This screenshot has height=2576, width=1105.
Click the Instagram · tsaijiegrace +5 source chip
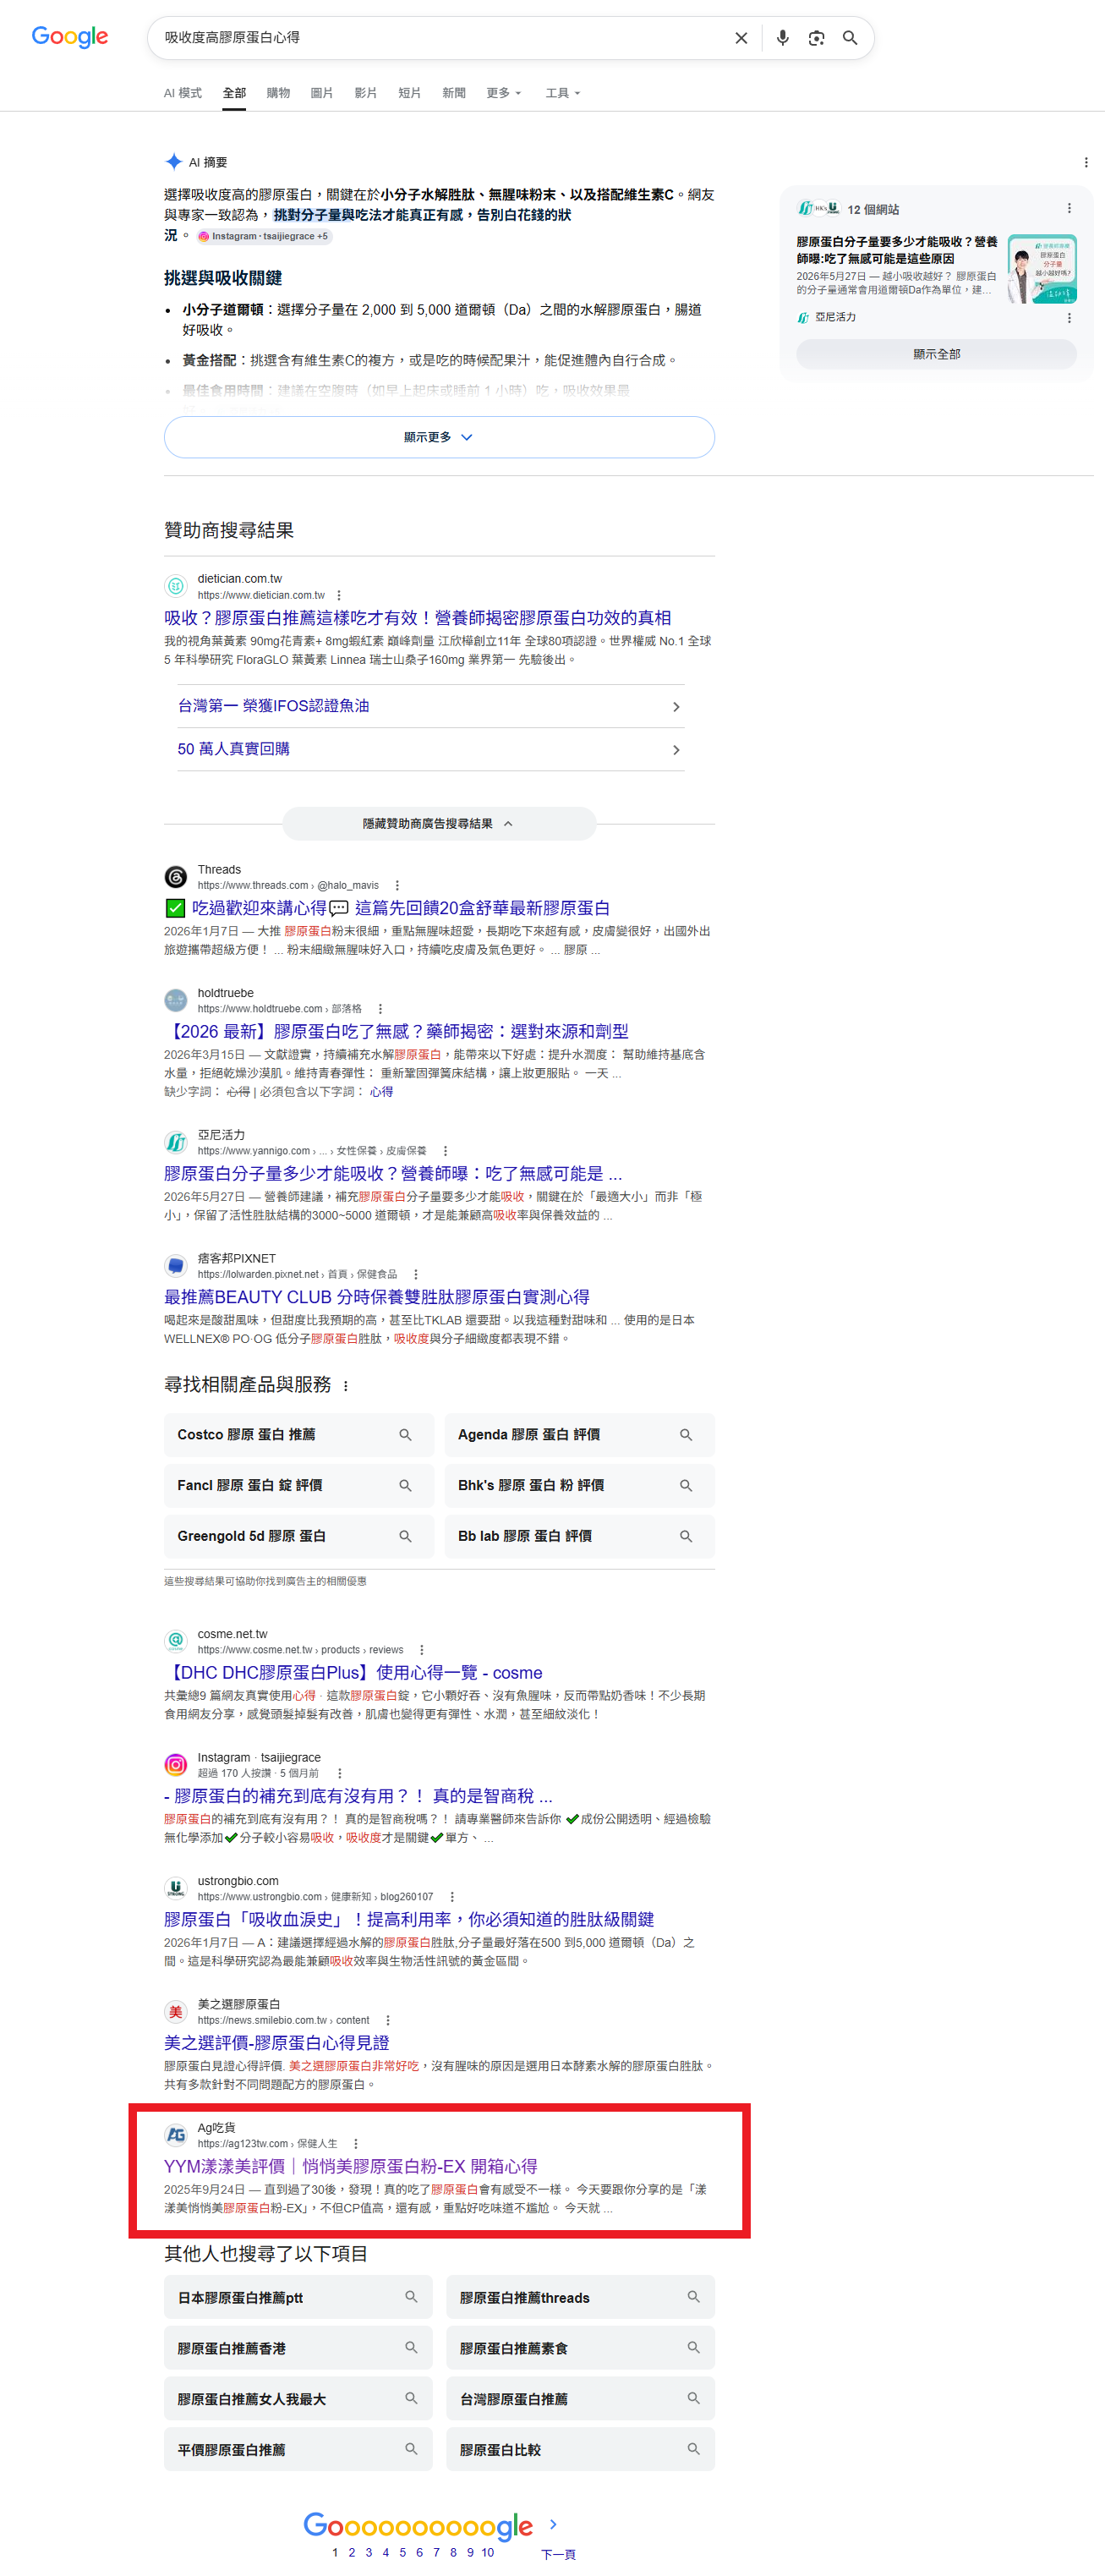[x=264, y=236]
